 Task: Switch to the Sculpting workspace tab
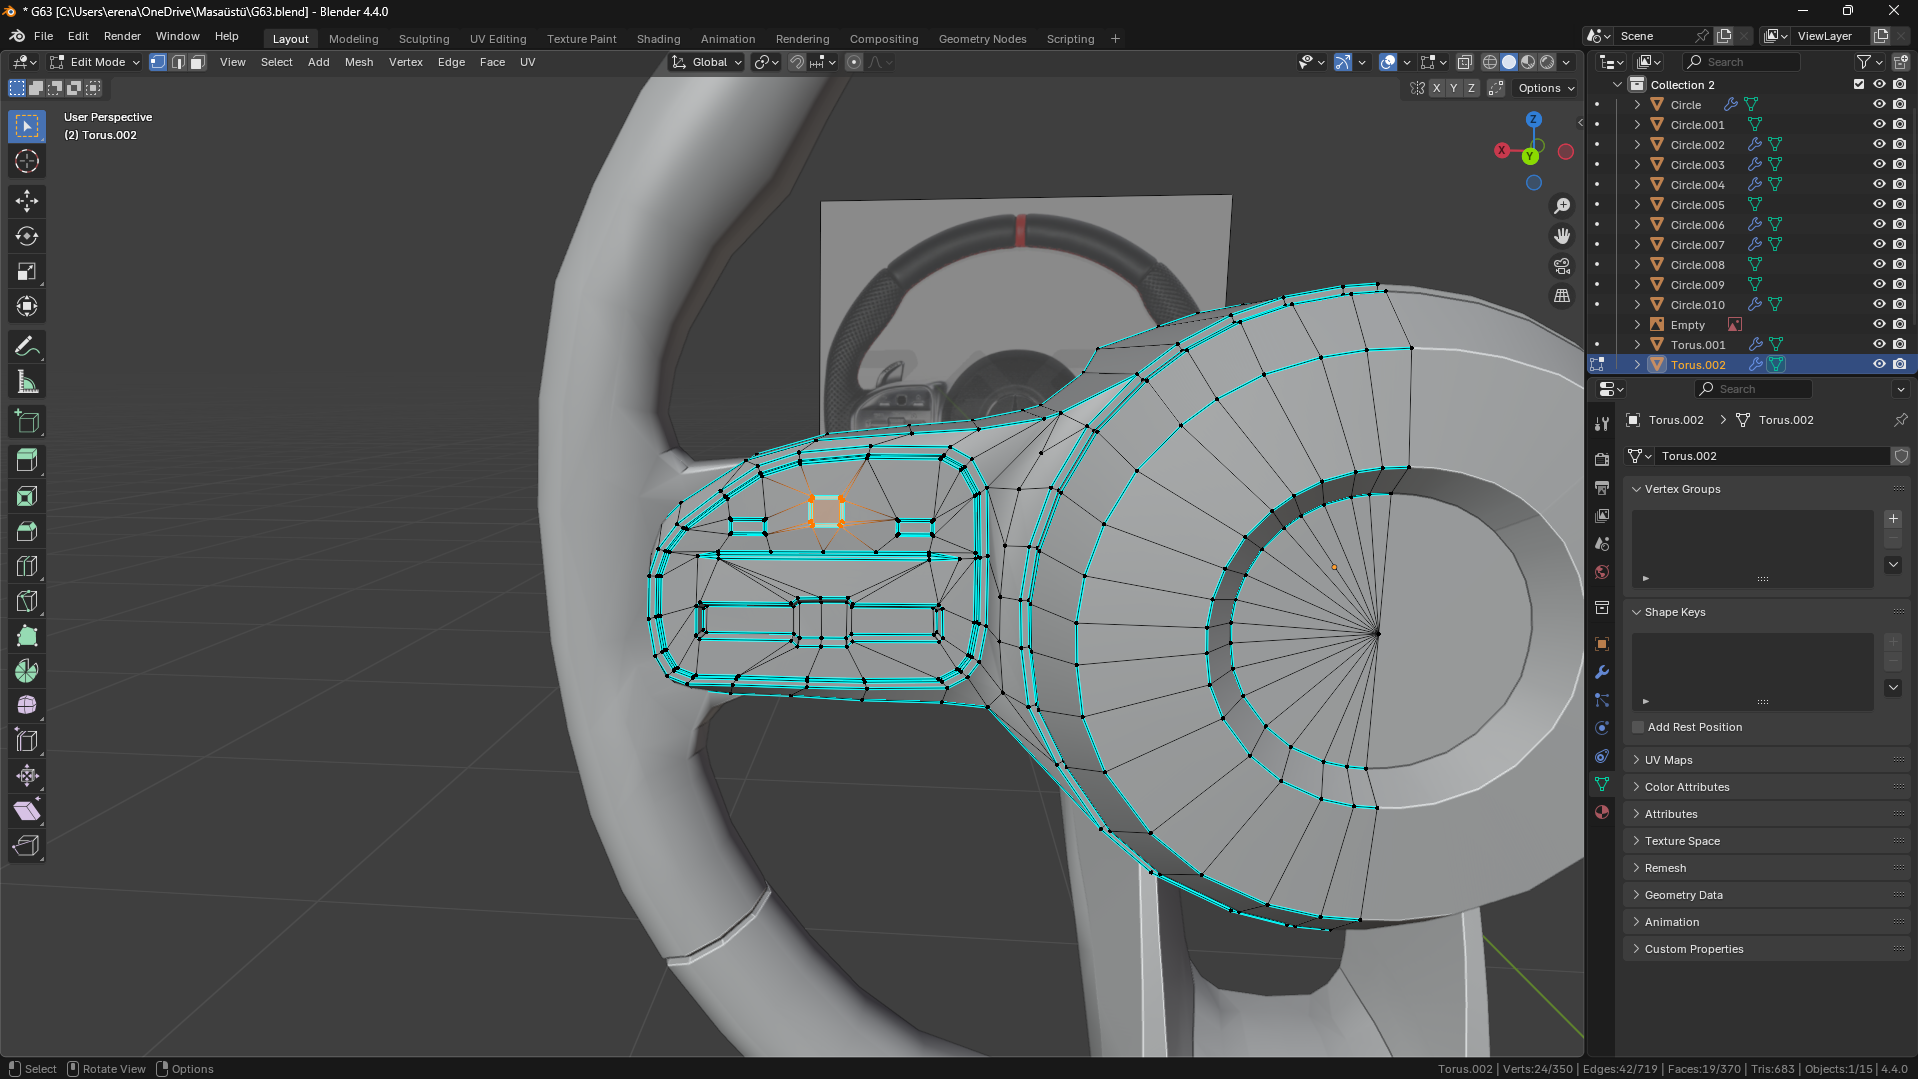424,39
